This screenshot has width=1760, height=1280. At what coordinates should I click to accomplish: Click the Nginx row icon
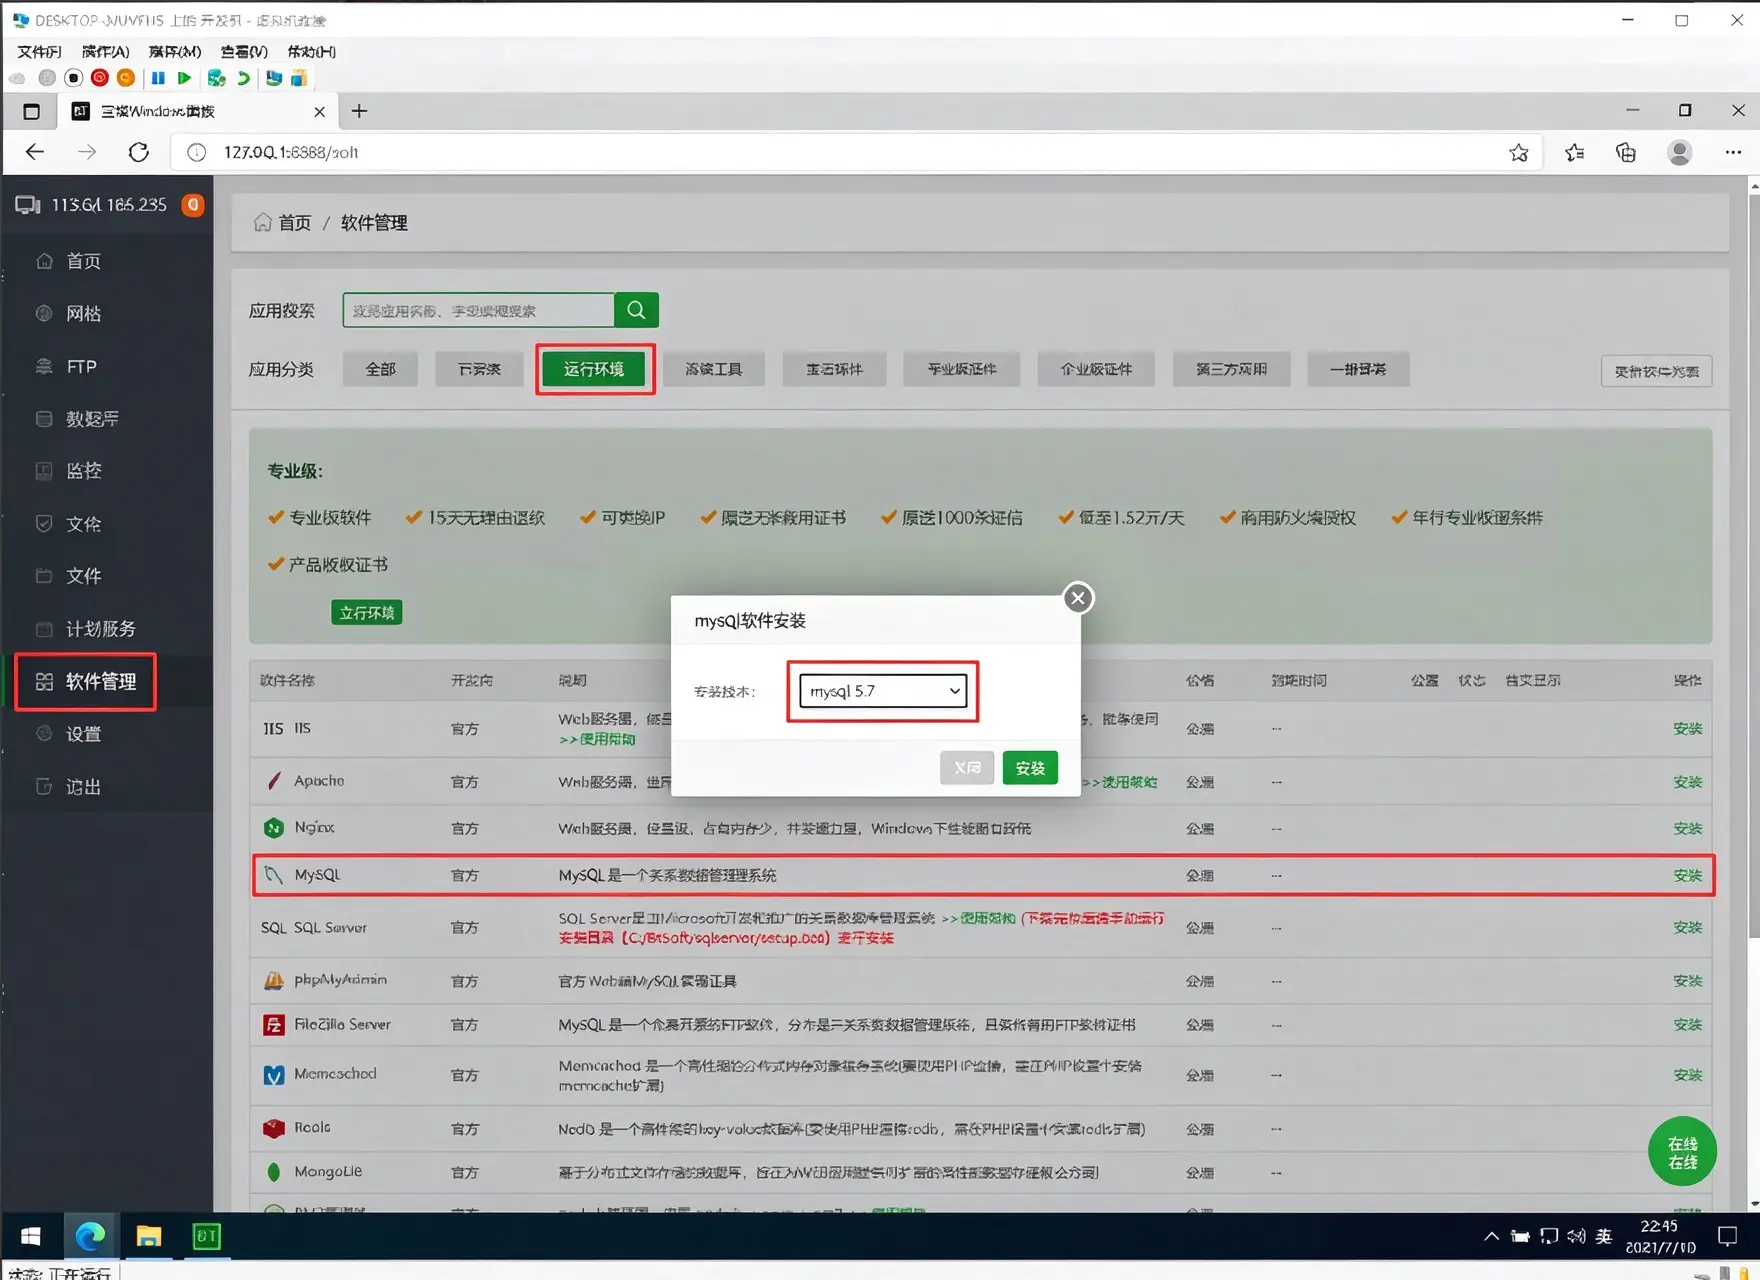(273, 828)
